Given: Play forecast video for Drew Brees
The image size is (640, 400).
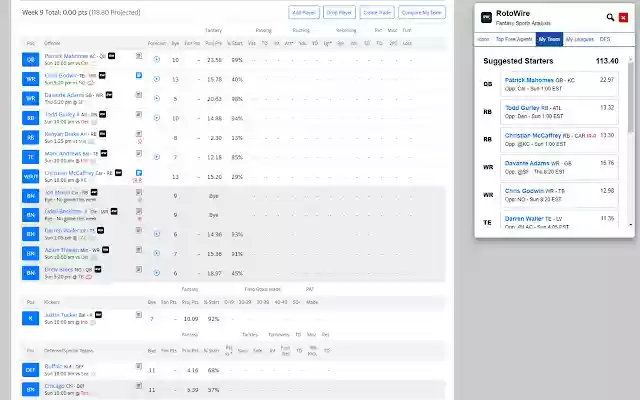Looking at the screenshot, I should coord(156,273).
